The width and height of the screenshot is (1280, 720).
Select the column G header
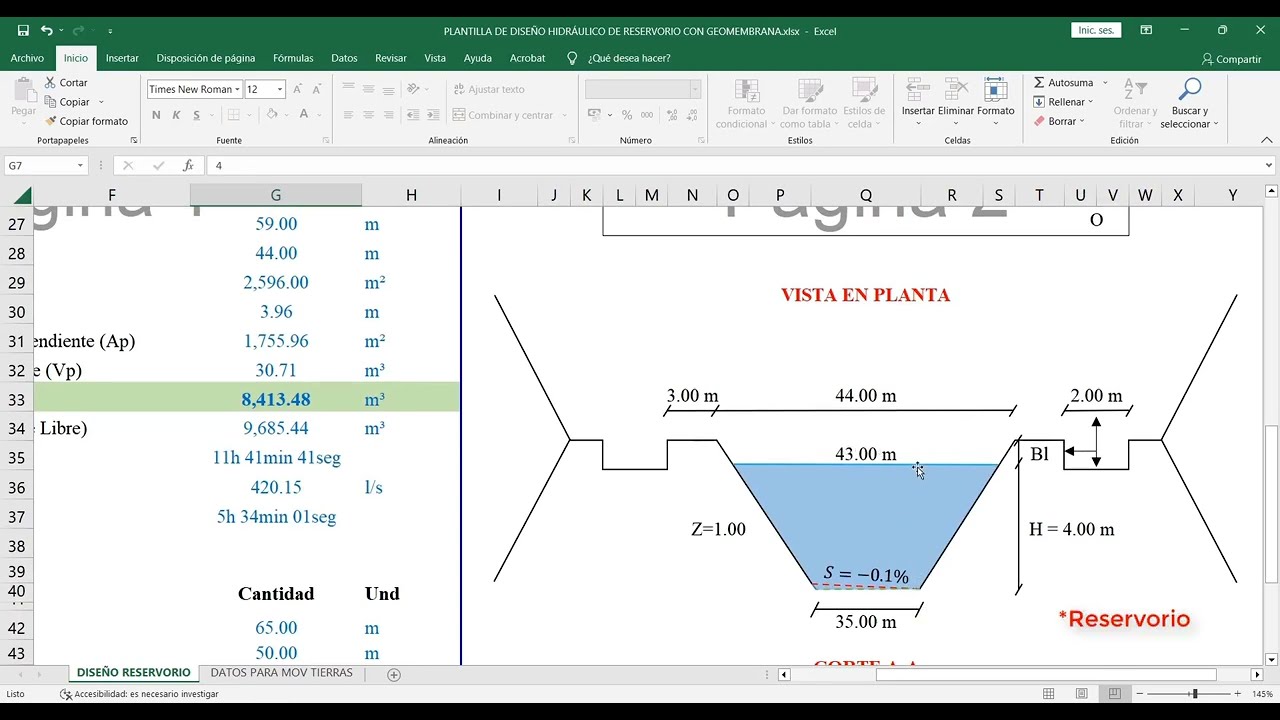[x=276, y=195]
